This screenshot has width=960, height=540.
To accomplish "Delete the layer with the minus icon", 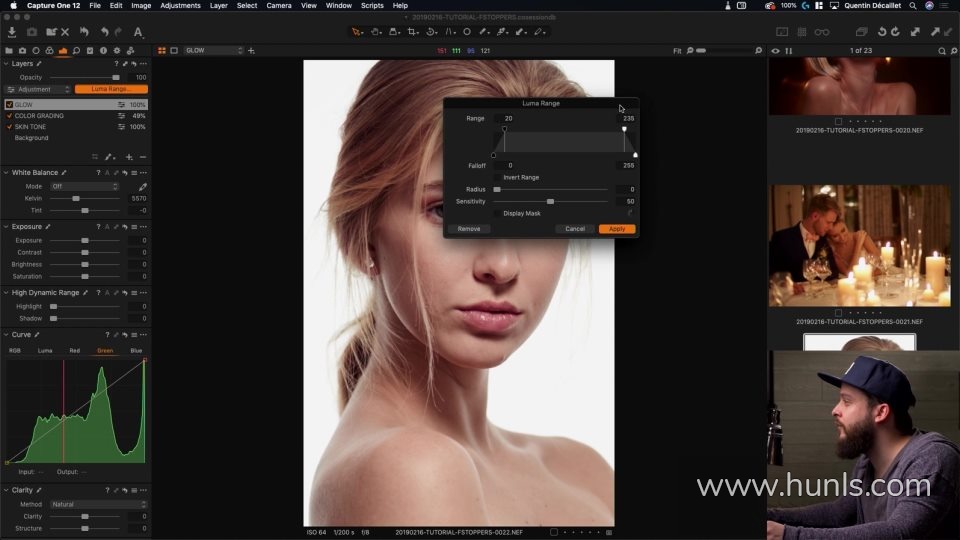I will coord(143,157).
